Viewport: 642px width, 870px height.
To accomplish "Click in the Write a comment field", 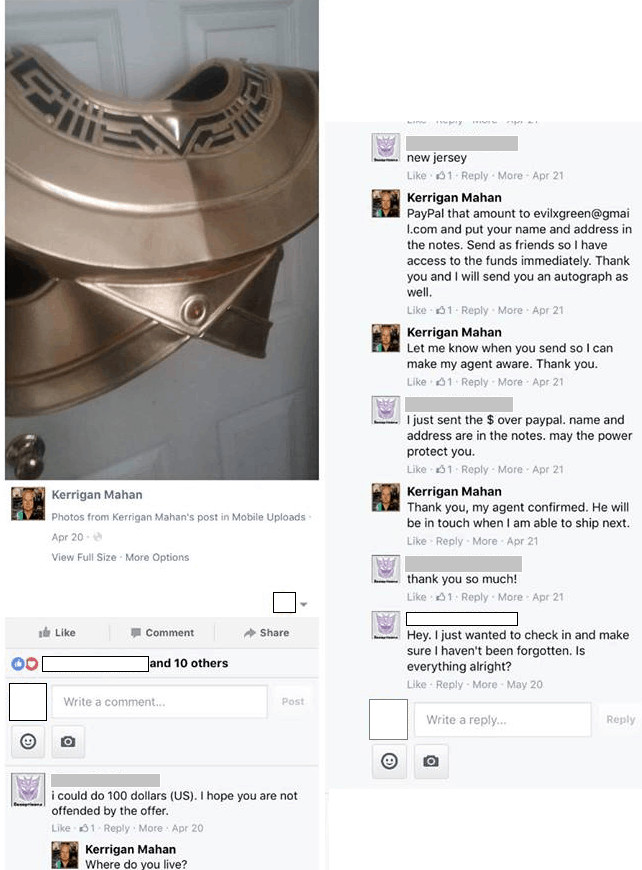I will click(160, 702).
